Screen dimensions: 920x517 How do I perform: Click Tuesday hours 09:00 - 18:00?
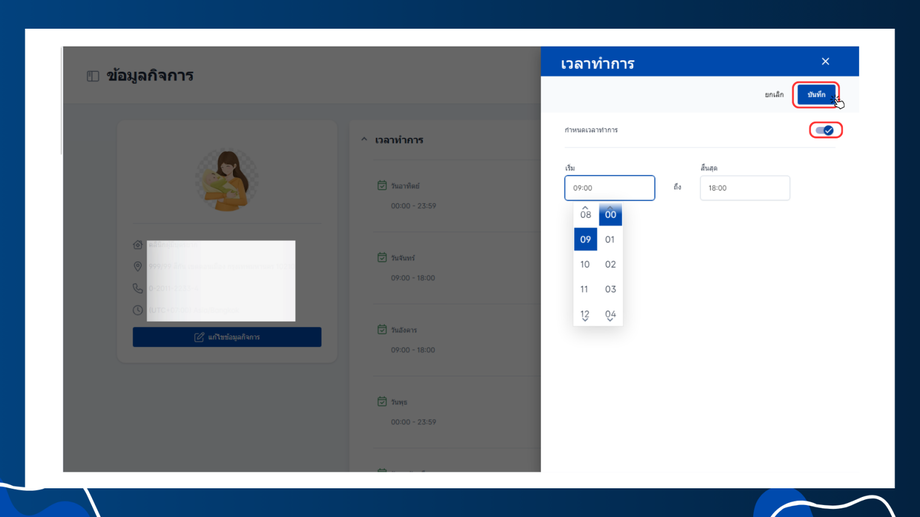[x=413, y=350]
